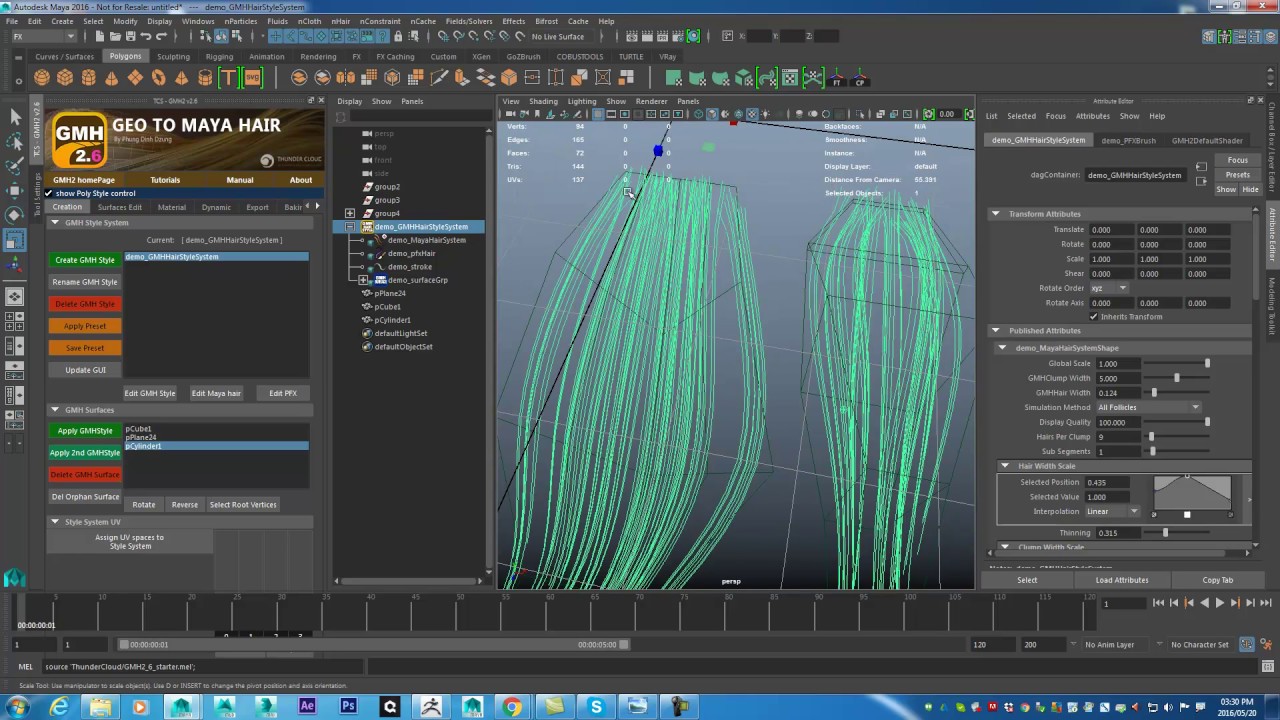The width and height of the screenshot is (1280, 720).
Task: Collapse demo_GMHHairStyleSystem in Outliner
Action: click(x=350, y=227)
